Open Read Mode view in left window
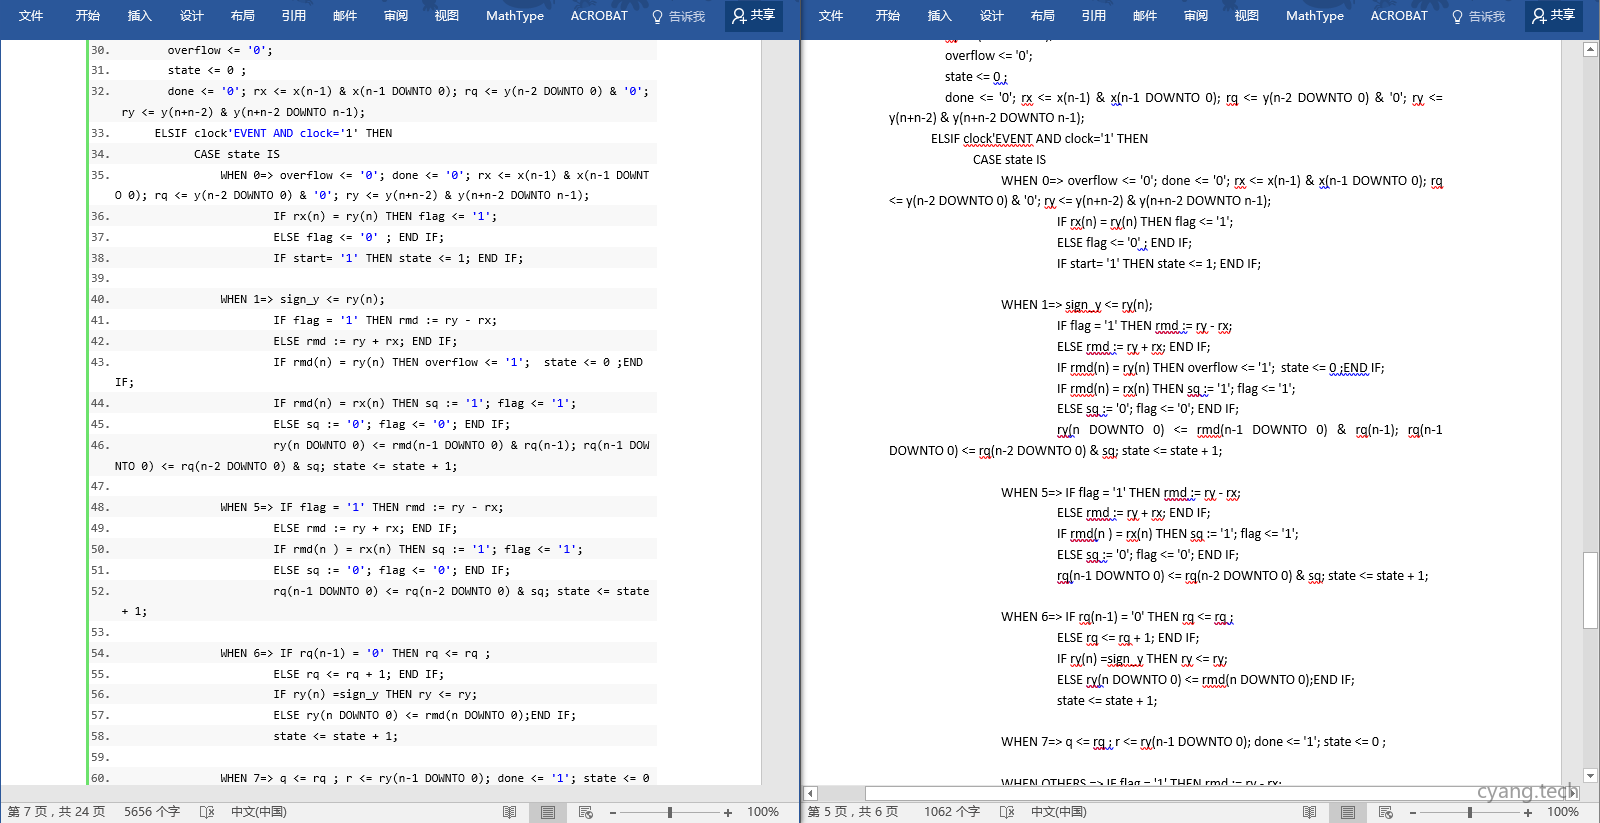Image resolution: width=1600 pixels, height=823 pixels. tap(509, 812)
